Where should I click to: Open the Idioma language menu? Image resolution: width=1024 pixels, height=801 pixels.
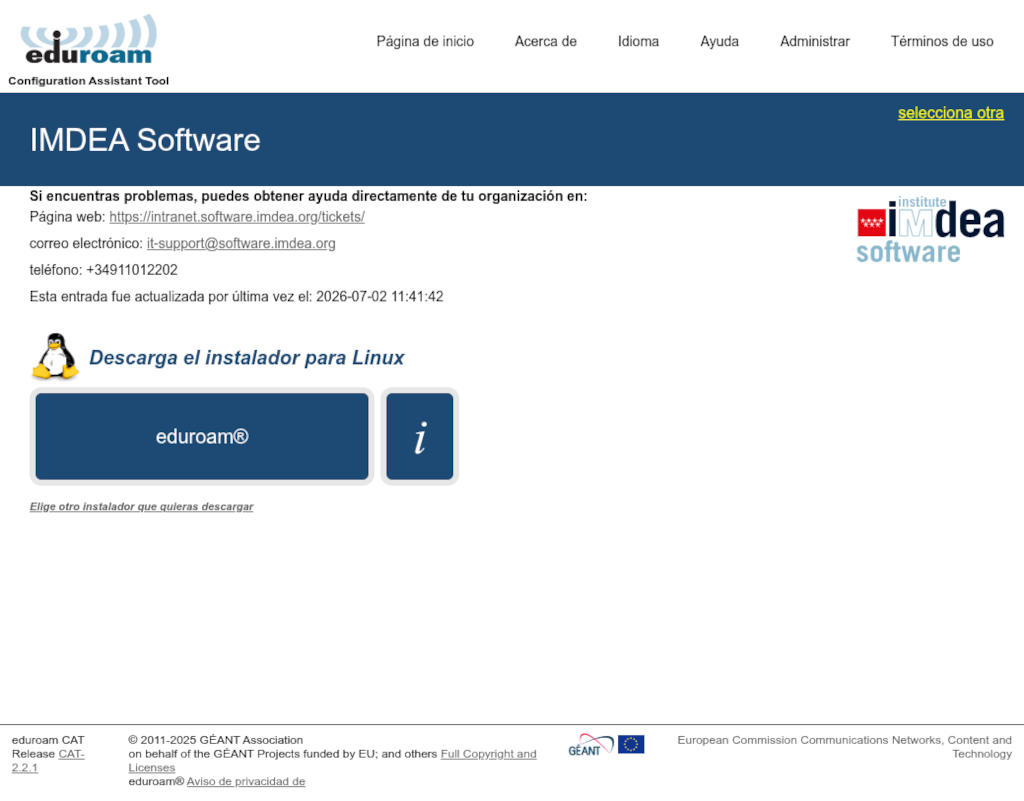click(638, 41)
